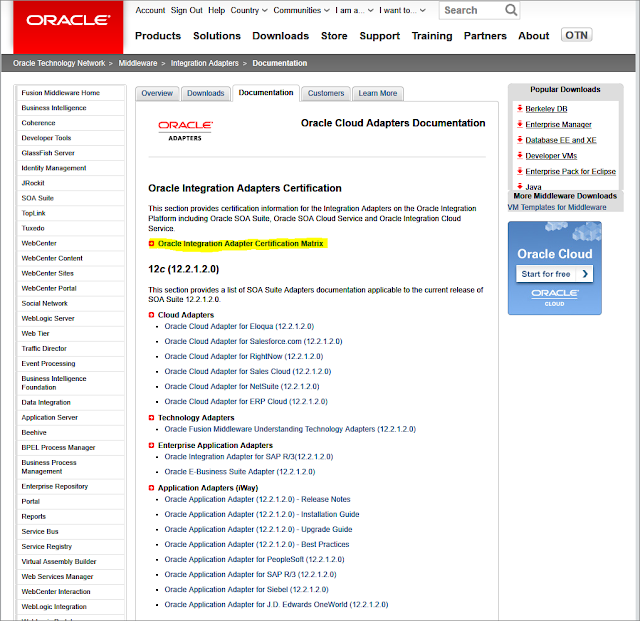Click the Account link
640x621 pixels.
click(x=150, y=10)
